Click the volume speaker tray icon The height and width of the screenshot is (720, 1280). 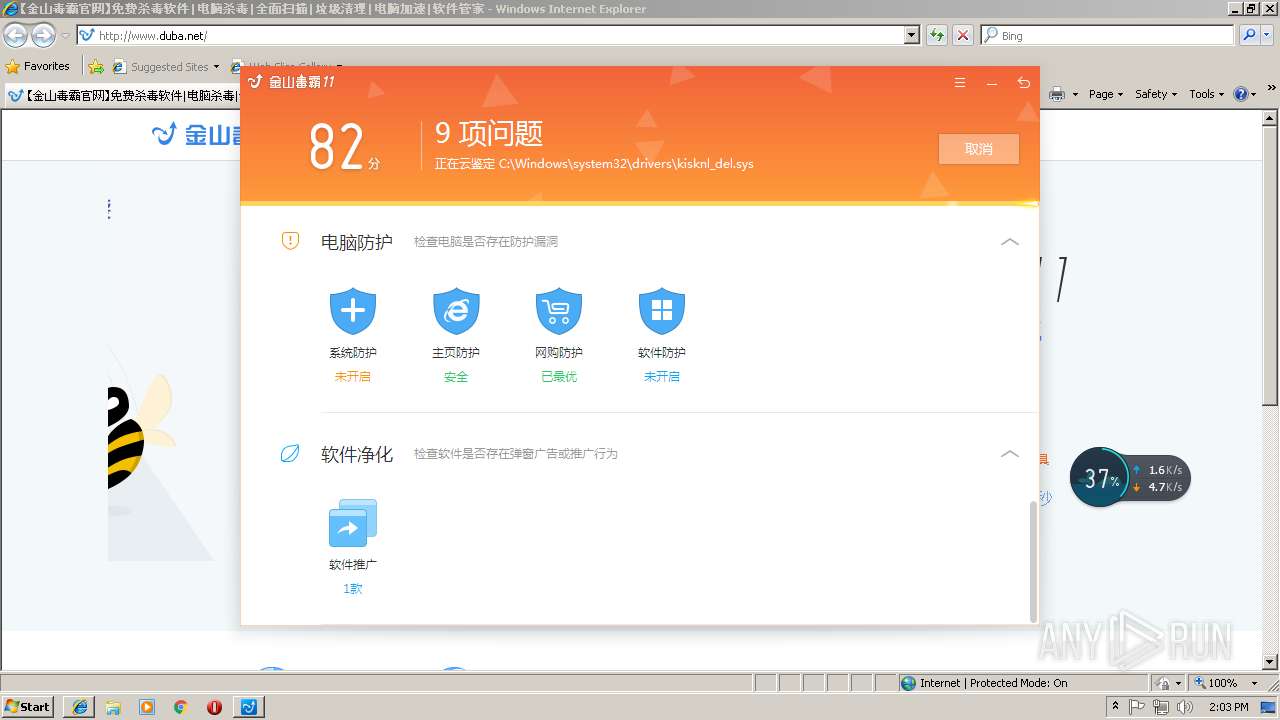[x=1185, y=707]
